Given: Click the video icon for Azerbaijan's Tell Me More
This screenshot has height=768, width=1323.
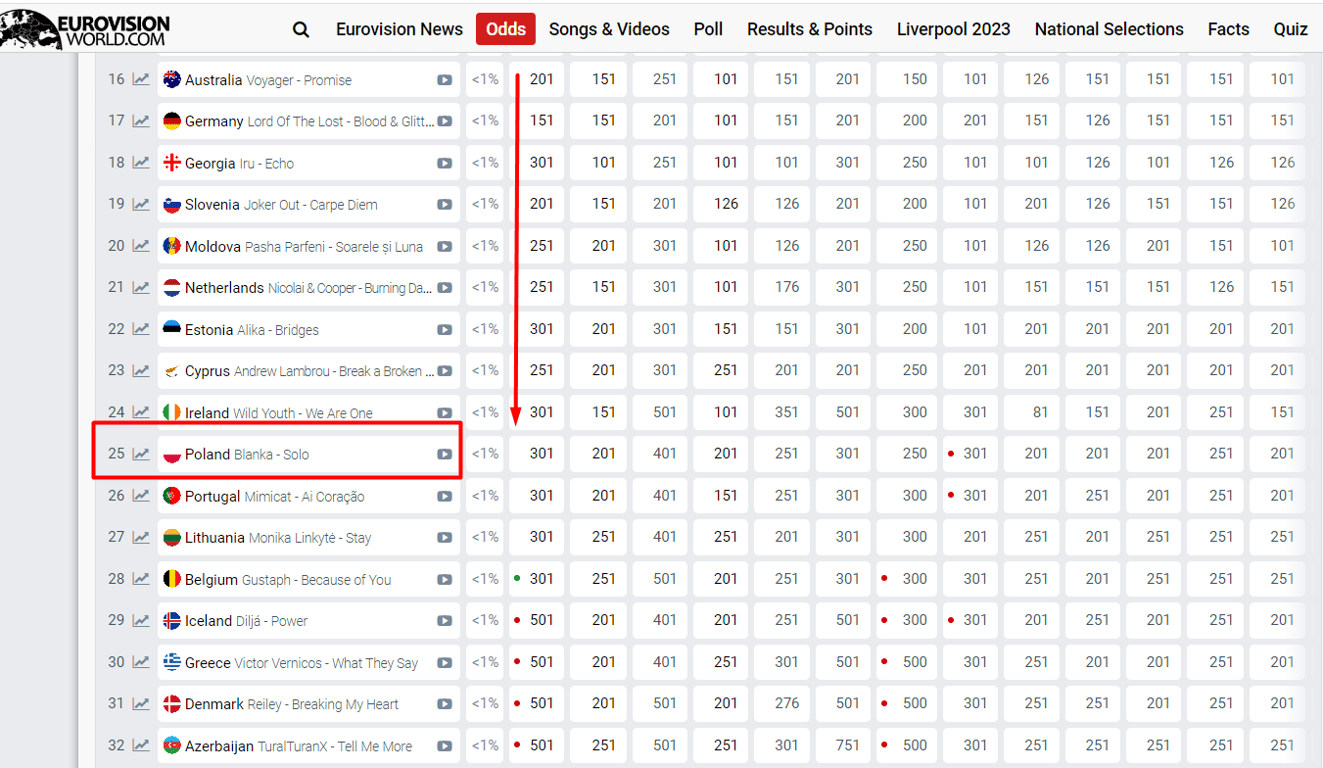Looking at the screenshot, I should pyautogui.click(x=444, y=745).
